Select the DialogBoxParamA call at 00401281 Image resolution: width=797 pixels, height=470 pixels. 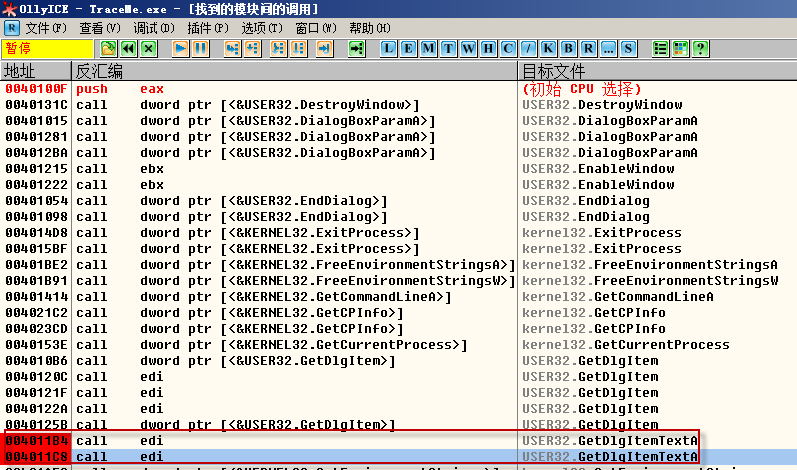click(x=398, y=137)
